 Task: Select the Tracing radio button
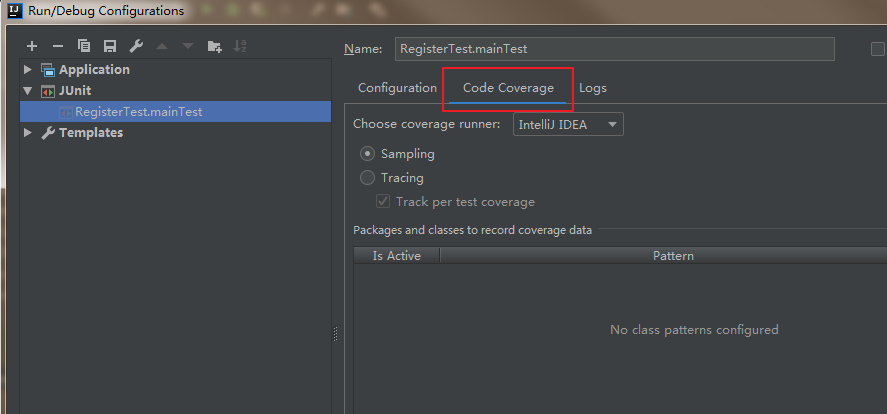pyautogui.click(x=368, y=178)
